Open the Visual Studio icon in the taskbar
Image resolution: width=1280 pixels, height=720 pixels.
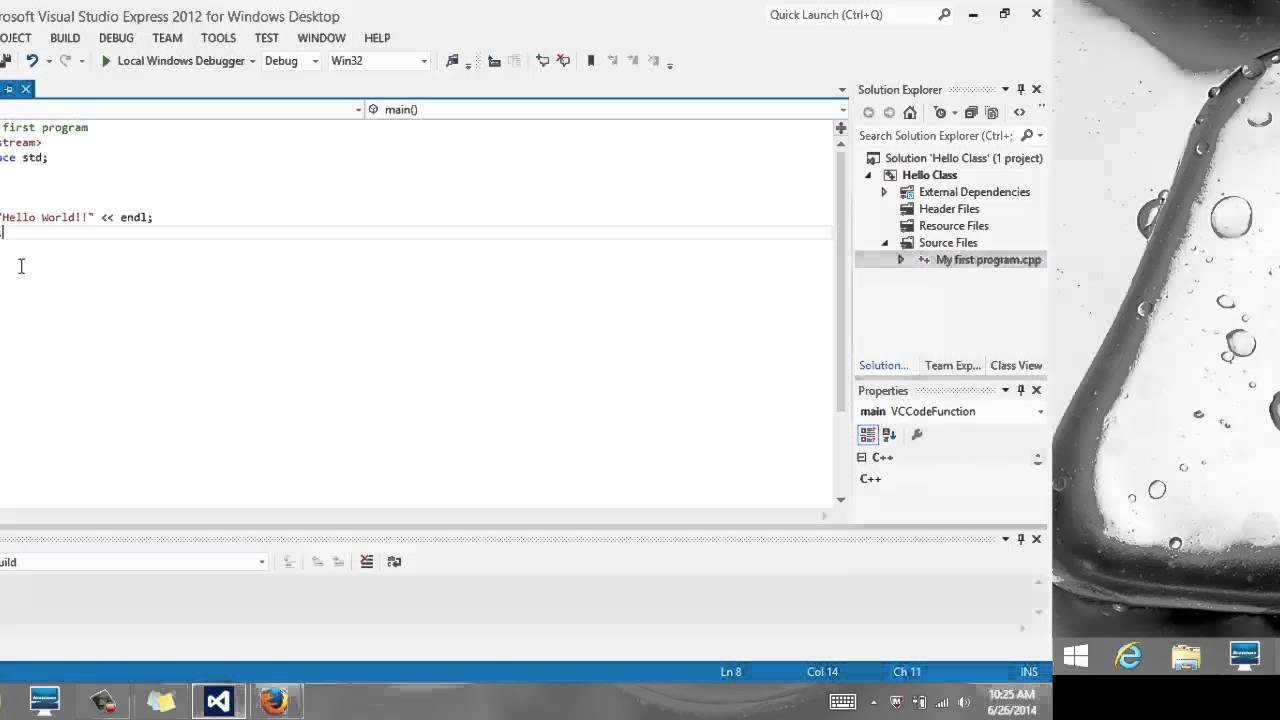[218, 701]
